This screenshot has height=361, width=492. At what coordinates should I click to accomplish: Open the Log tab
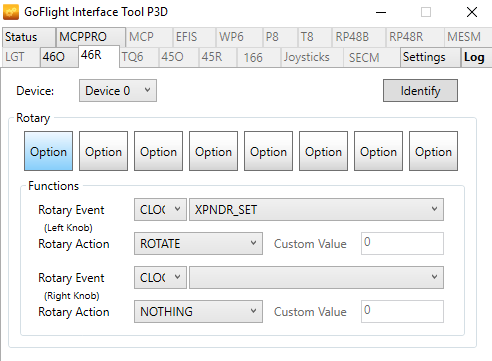[x=476, y=57]
